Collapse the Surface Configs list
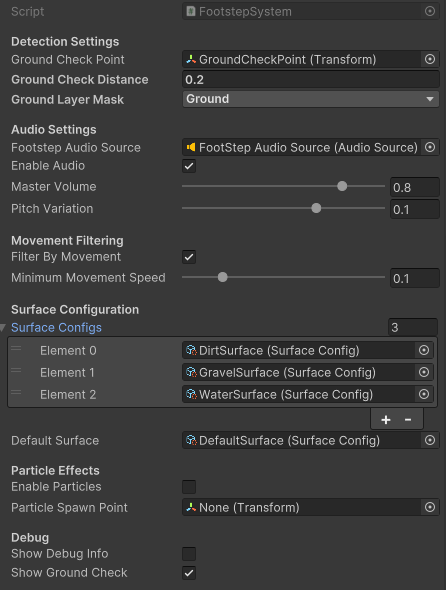Viewport: 446px width, 590px height. pos(3,328)
